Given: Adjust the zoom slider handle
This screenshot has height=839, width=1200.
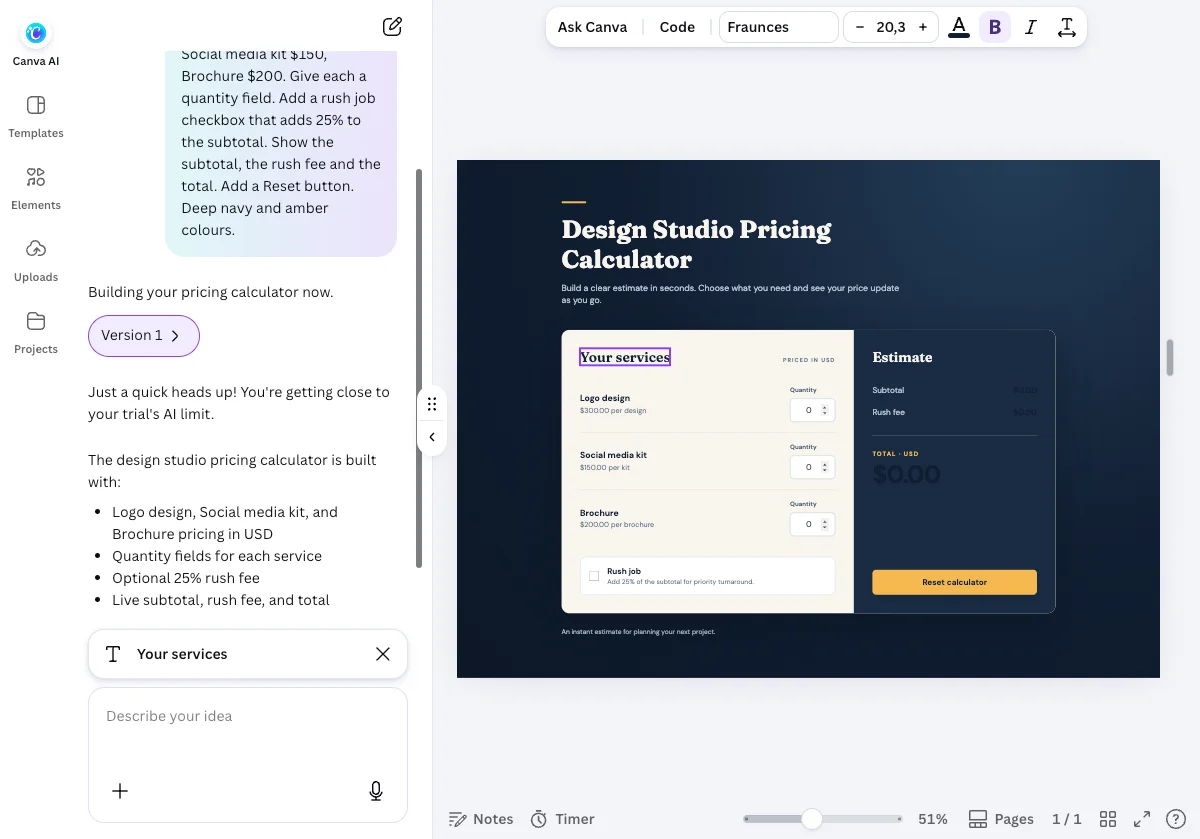Looking at the screenshot, I should coord(812,819).
